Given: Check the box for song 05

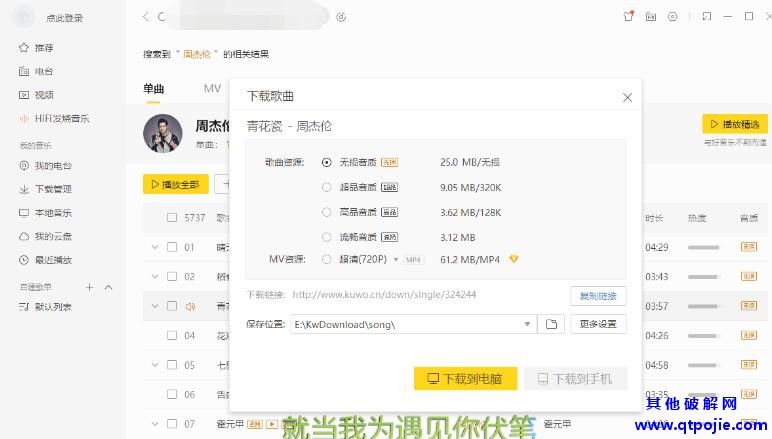Looking at the screenshot, I should click(x=172, y=365).
